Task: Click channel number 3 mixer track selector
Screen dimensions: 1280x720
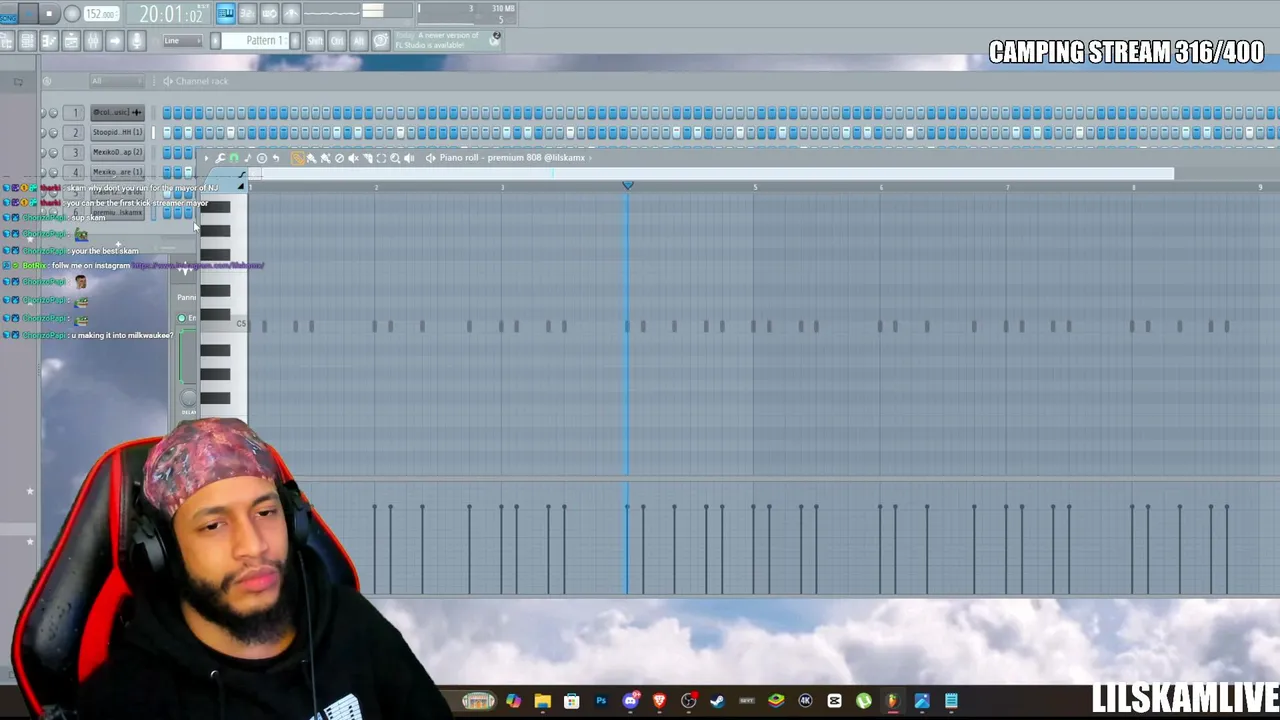Action: (x=75, y=152)
